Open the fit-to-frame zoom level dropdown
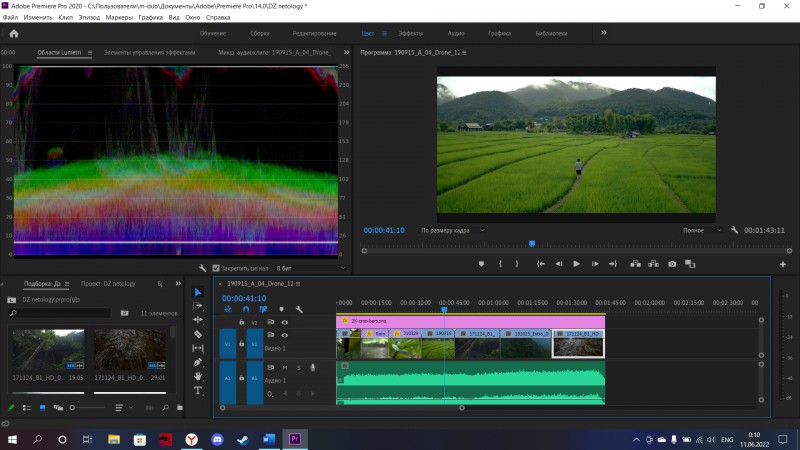800x450 pixels. click(x=452, y=230)
